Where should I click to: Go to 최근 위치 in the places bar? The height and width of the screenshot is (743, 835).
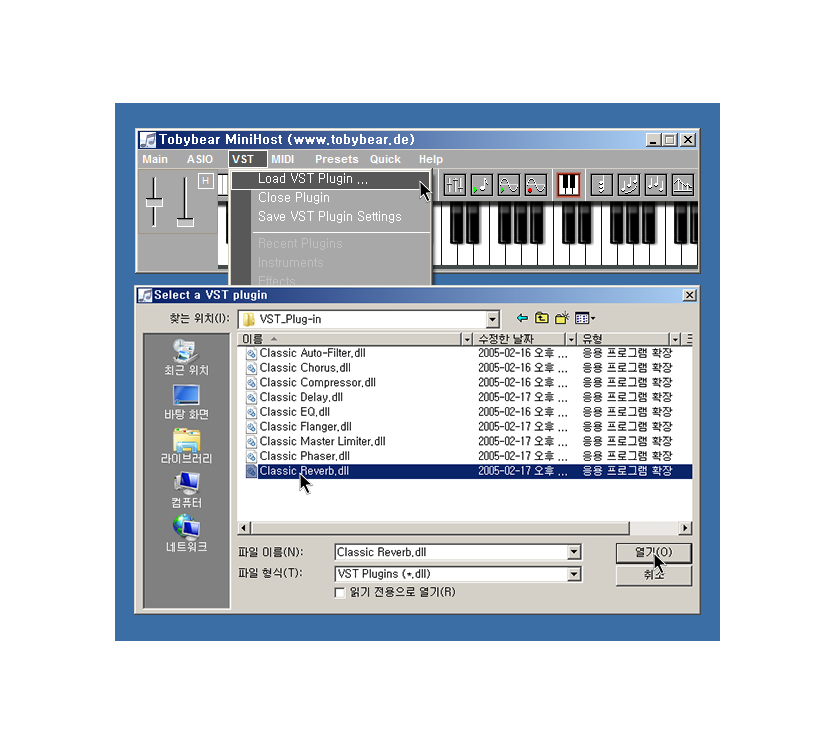[186, 358]
